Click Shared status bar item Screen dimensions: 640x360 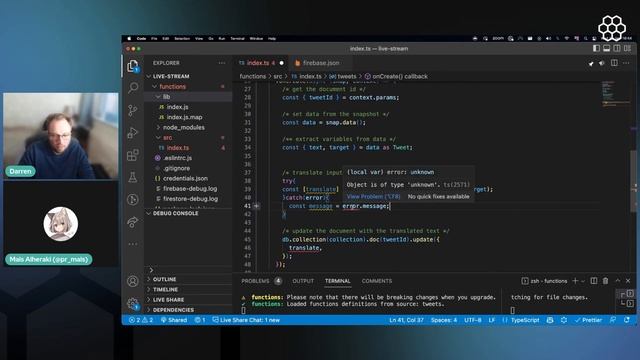[174, 320]
